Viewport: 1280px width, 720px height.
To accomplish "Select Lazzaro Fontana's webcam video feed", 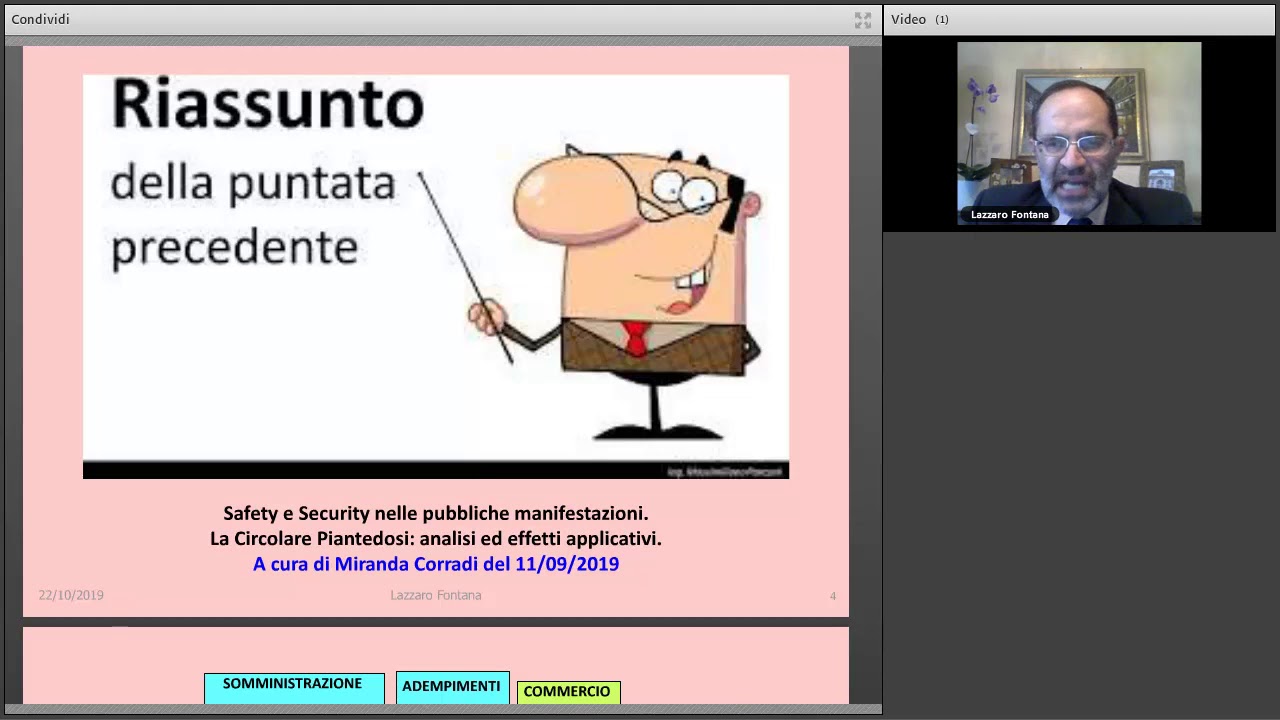I will (x=1079, y=133).
